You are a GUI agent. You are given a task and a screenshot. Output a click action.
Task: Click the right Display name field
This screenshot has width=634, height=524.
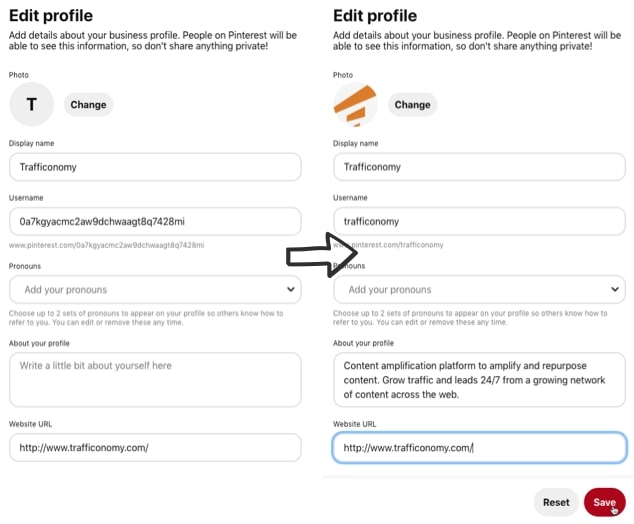[x=480, y=167]
